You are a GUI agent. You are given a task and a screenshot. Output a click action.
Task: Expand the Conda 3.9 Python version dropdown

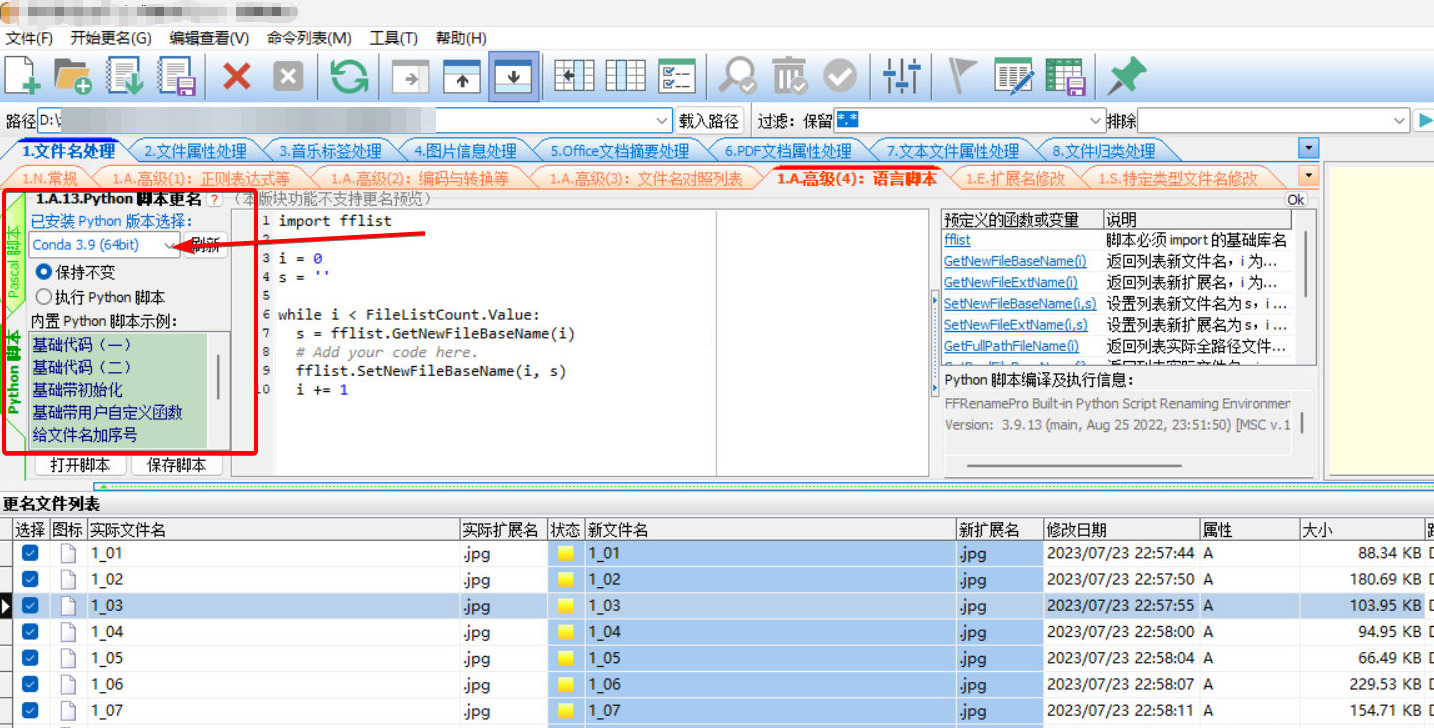(x=170, y=245)
